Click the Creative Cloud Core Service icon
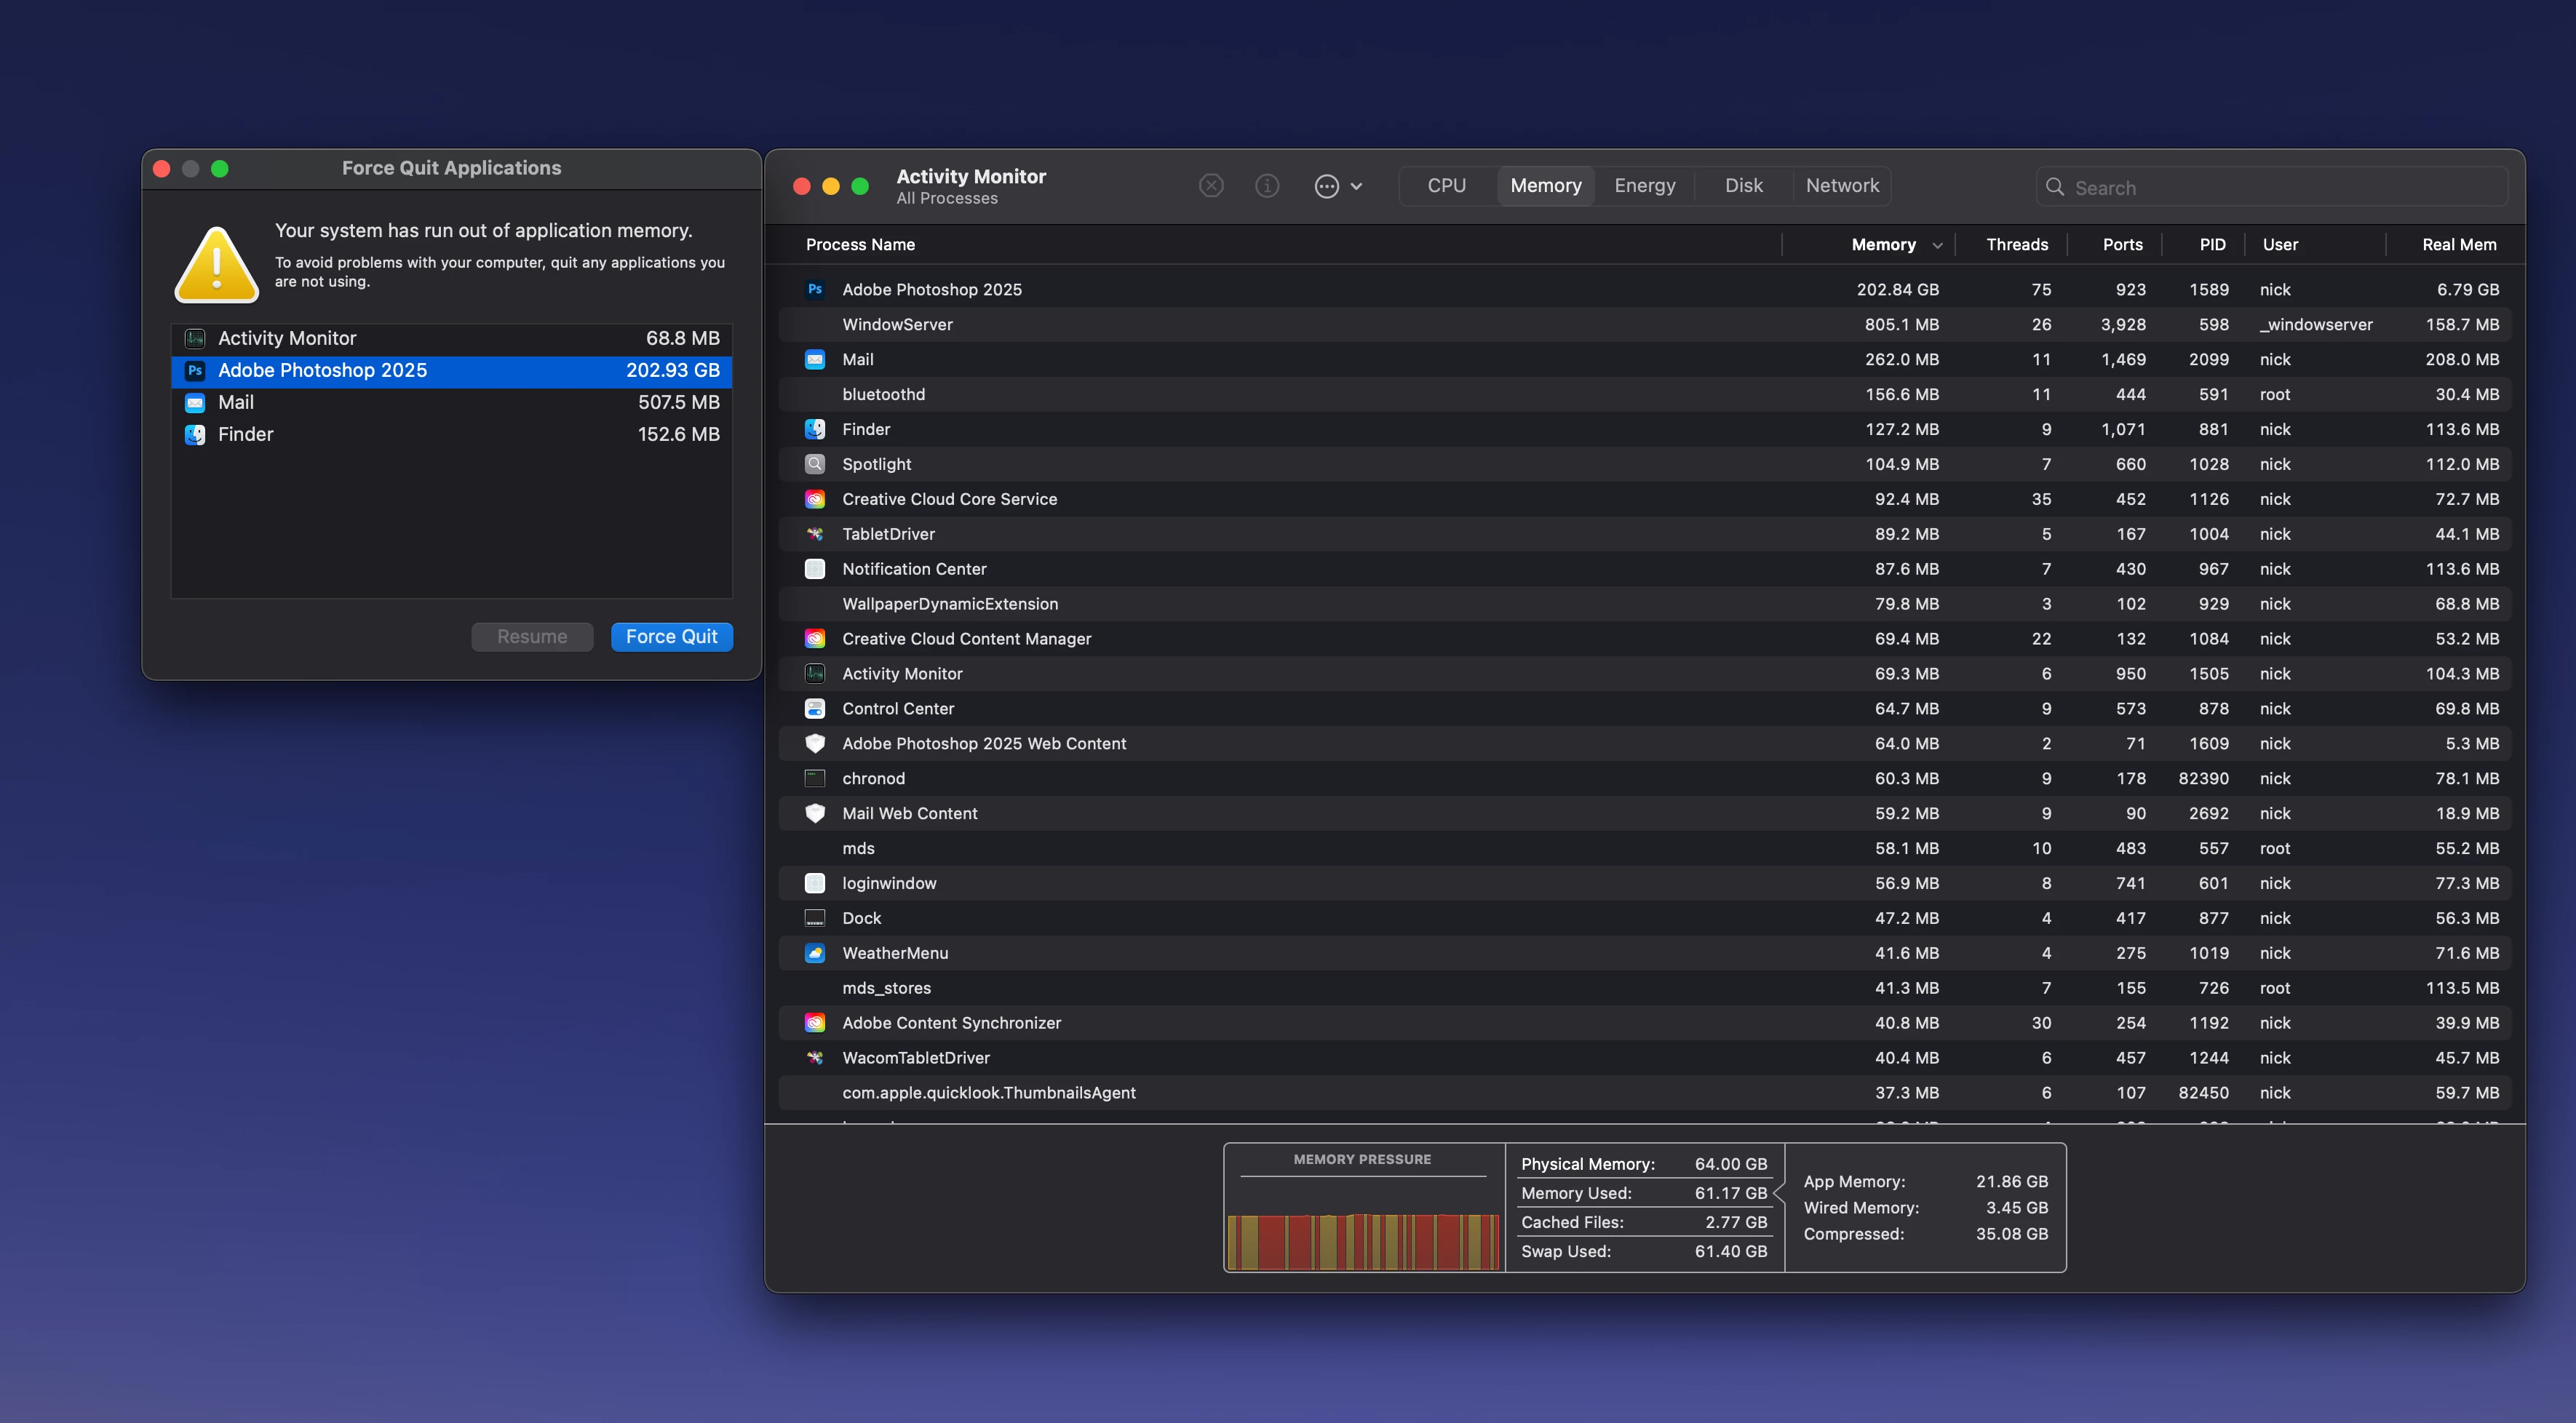The width and height of the screenshot is (2576, 1423). tap(815, 499)
